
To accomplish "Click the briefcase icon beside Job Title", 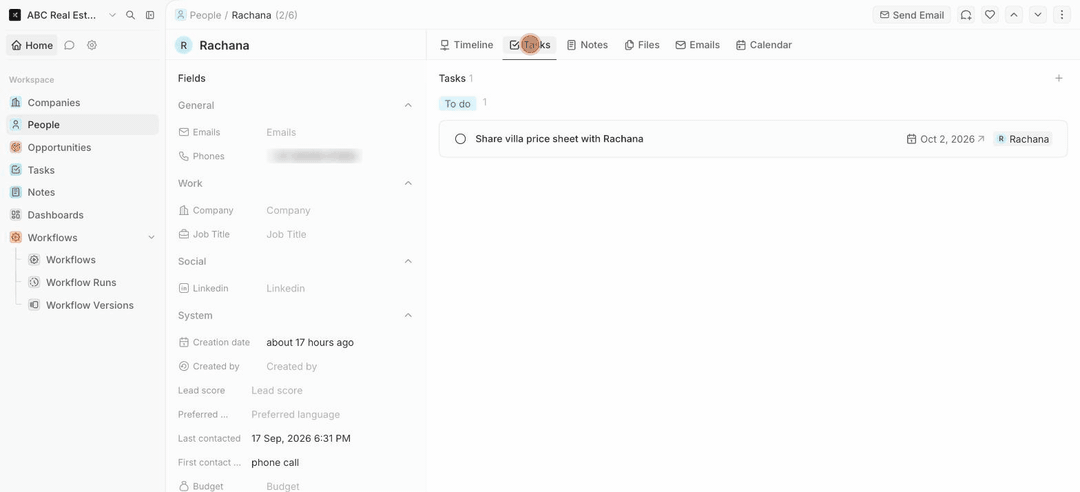I will pyautogui.click(x=183, y=234).
